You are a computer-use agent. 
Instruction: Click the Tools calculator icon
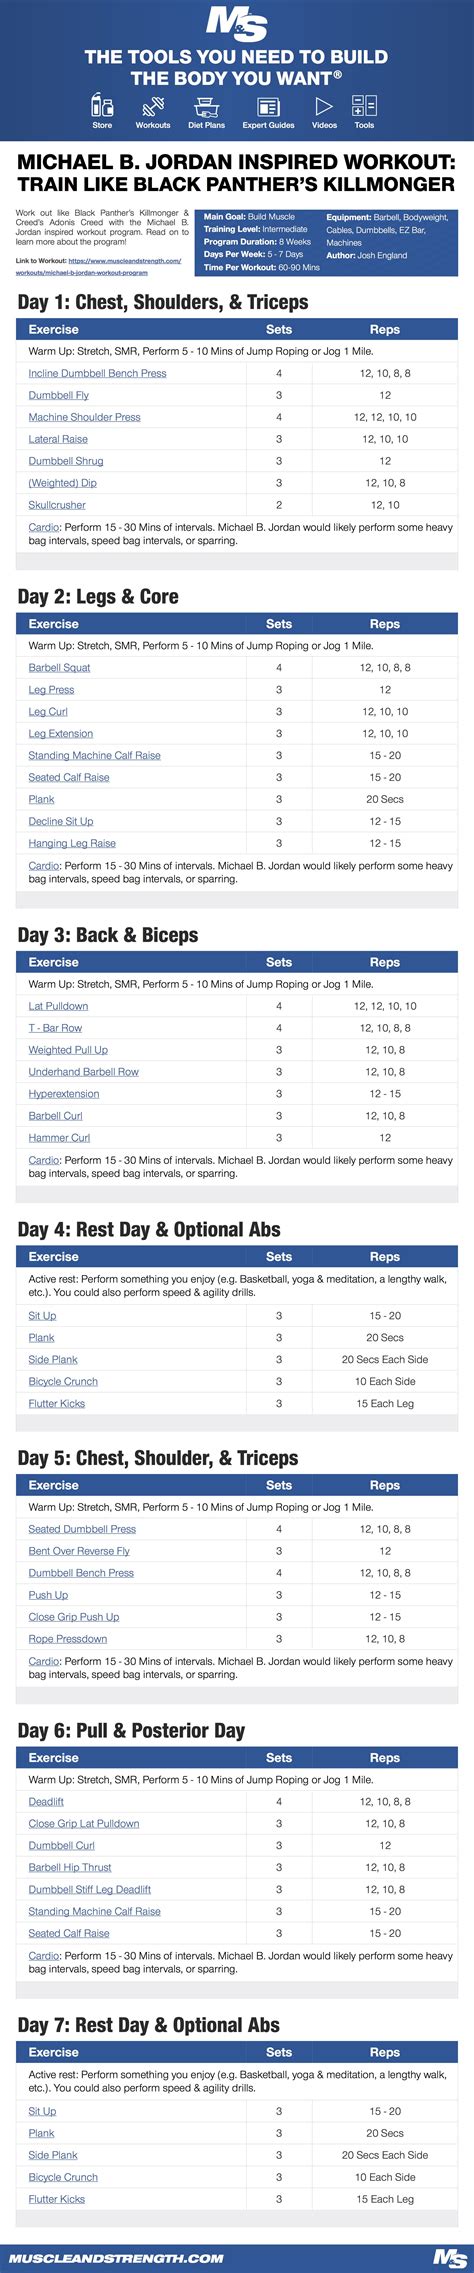(364, 105)
